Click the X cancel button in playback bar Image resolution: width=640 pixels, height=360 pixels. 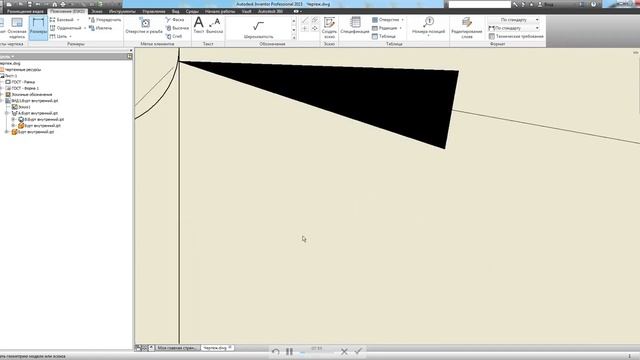[344, 351]
